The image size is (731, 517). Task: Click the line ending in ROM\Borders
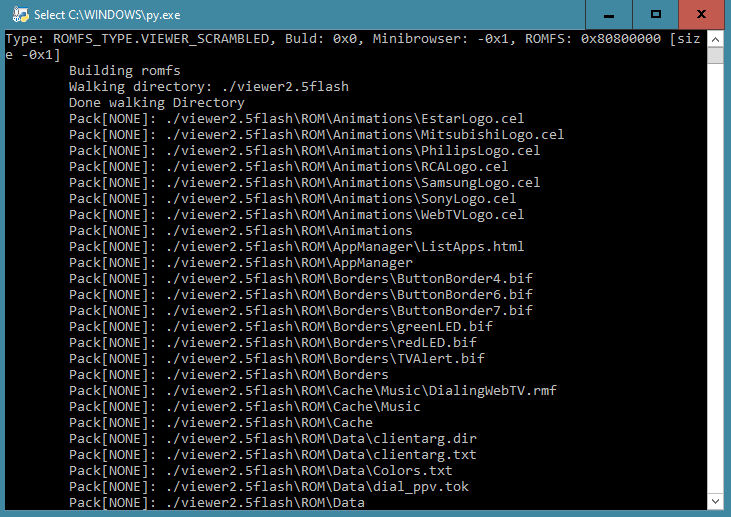click(229, 374)
